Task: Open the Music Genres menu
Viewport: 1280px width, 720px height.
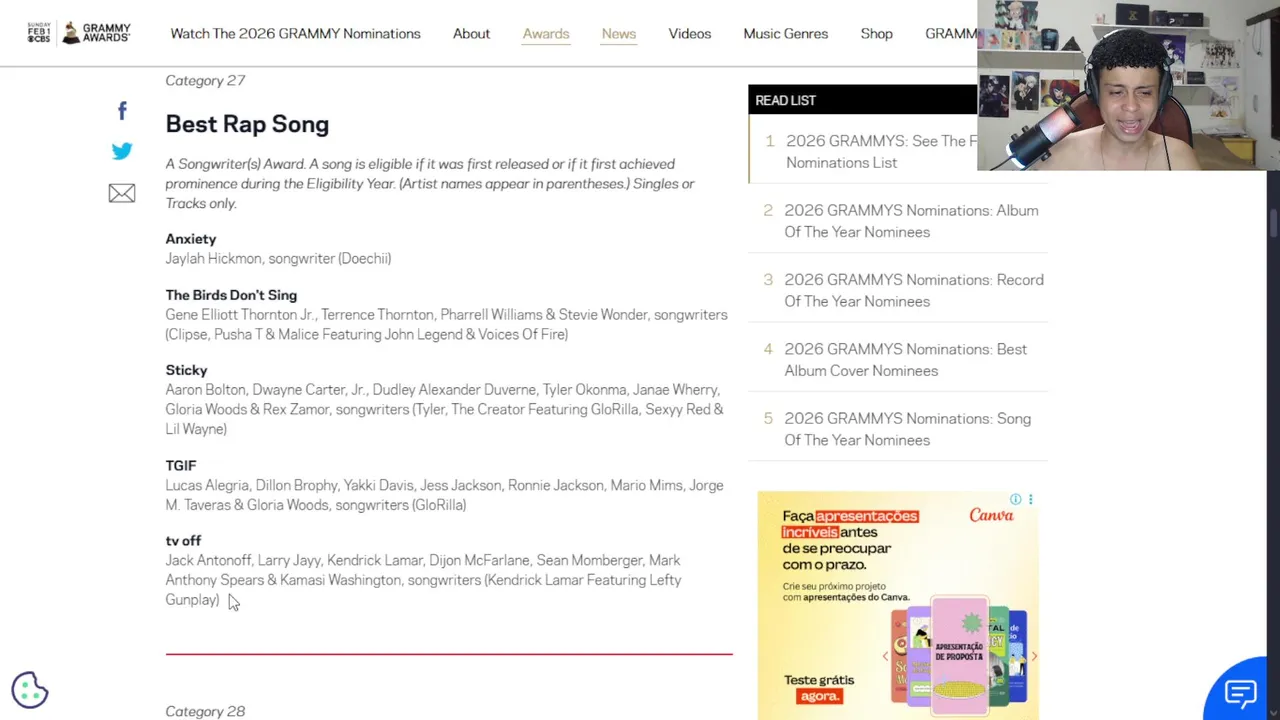Action: (786, 33)
